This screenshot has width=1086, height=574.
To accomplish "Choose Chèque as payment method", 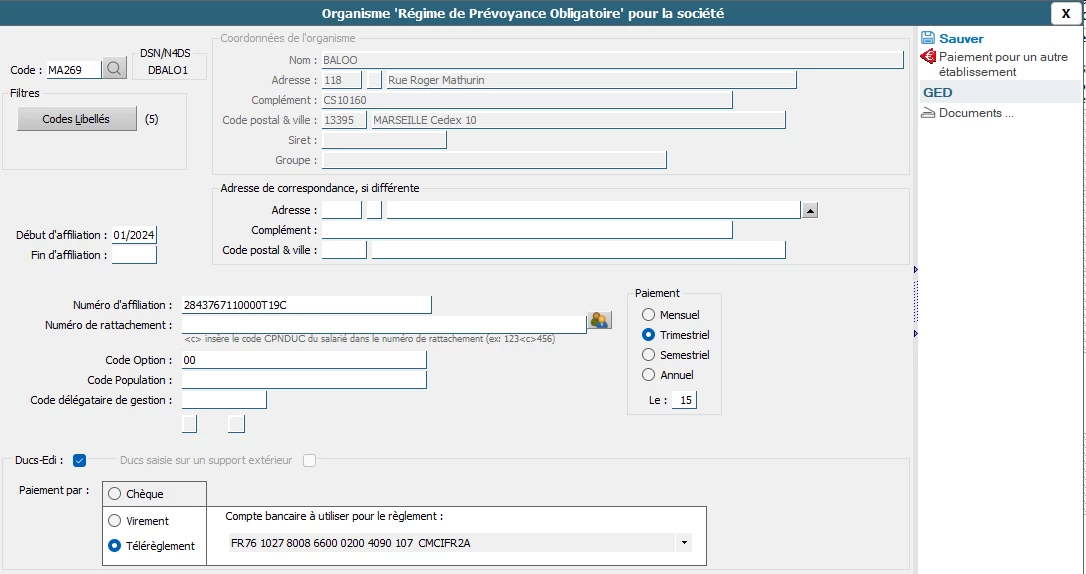I will tap(114, 494).
